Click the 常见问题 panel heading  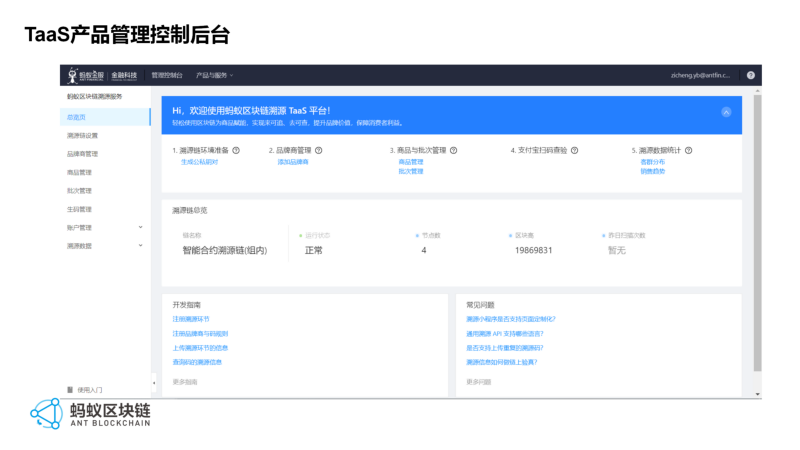(x=480, y=305)
